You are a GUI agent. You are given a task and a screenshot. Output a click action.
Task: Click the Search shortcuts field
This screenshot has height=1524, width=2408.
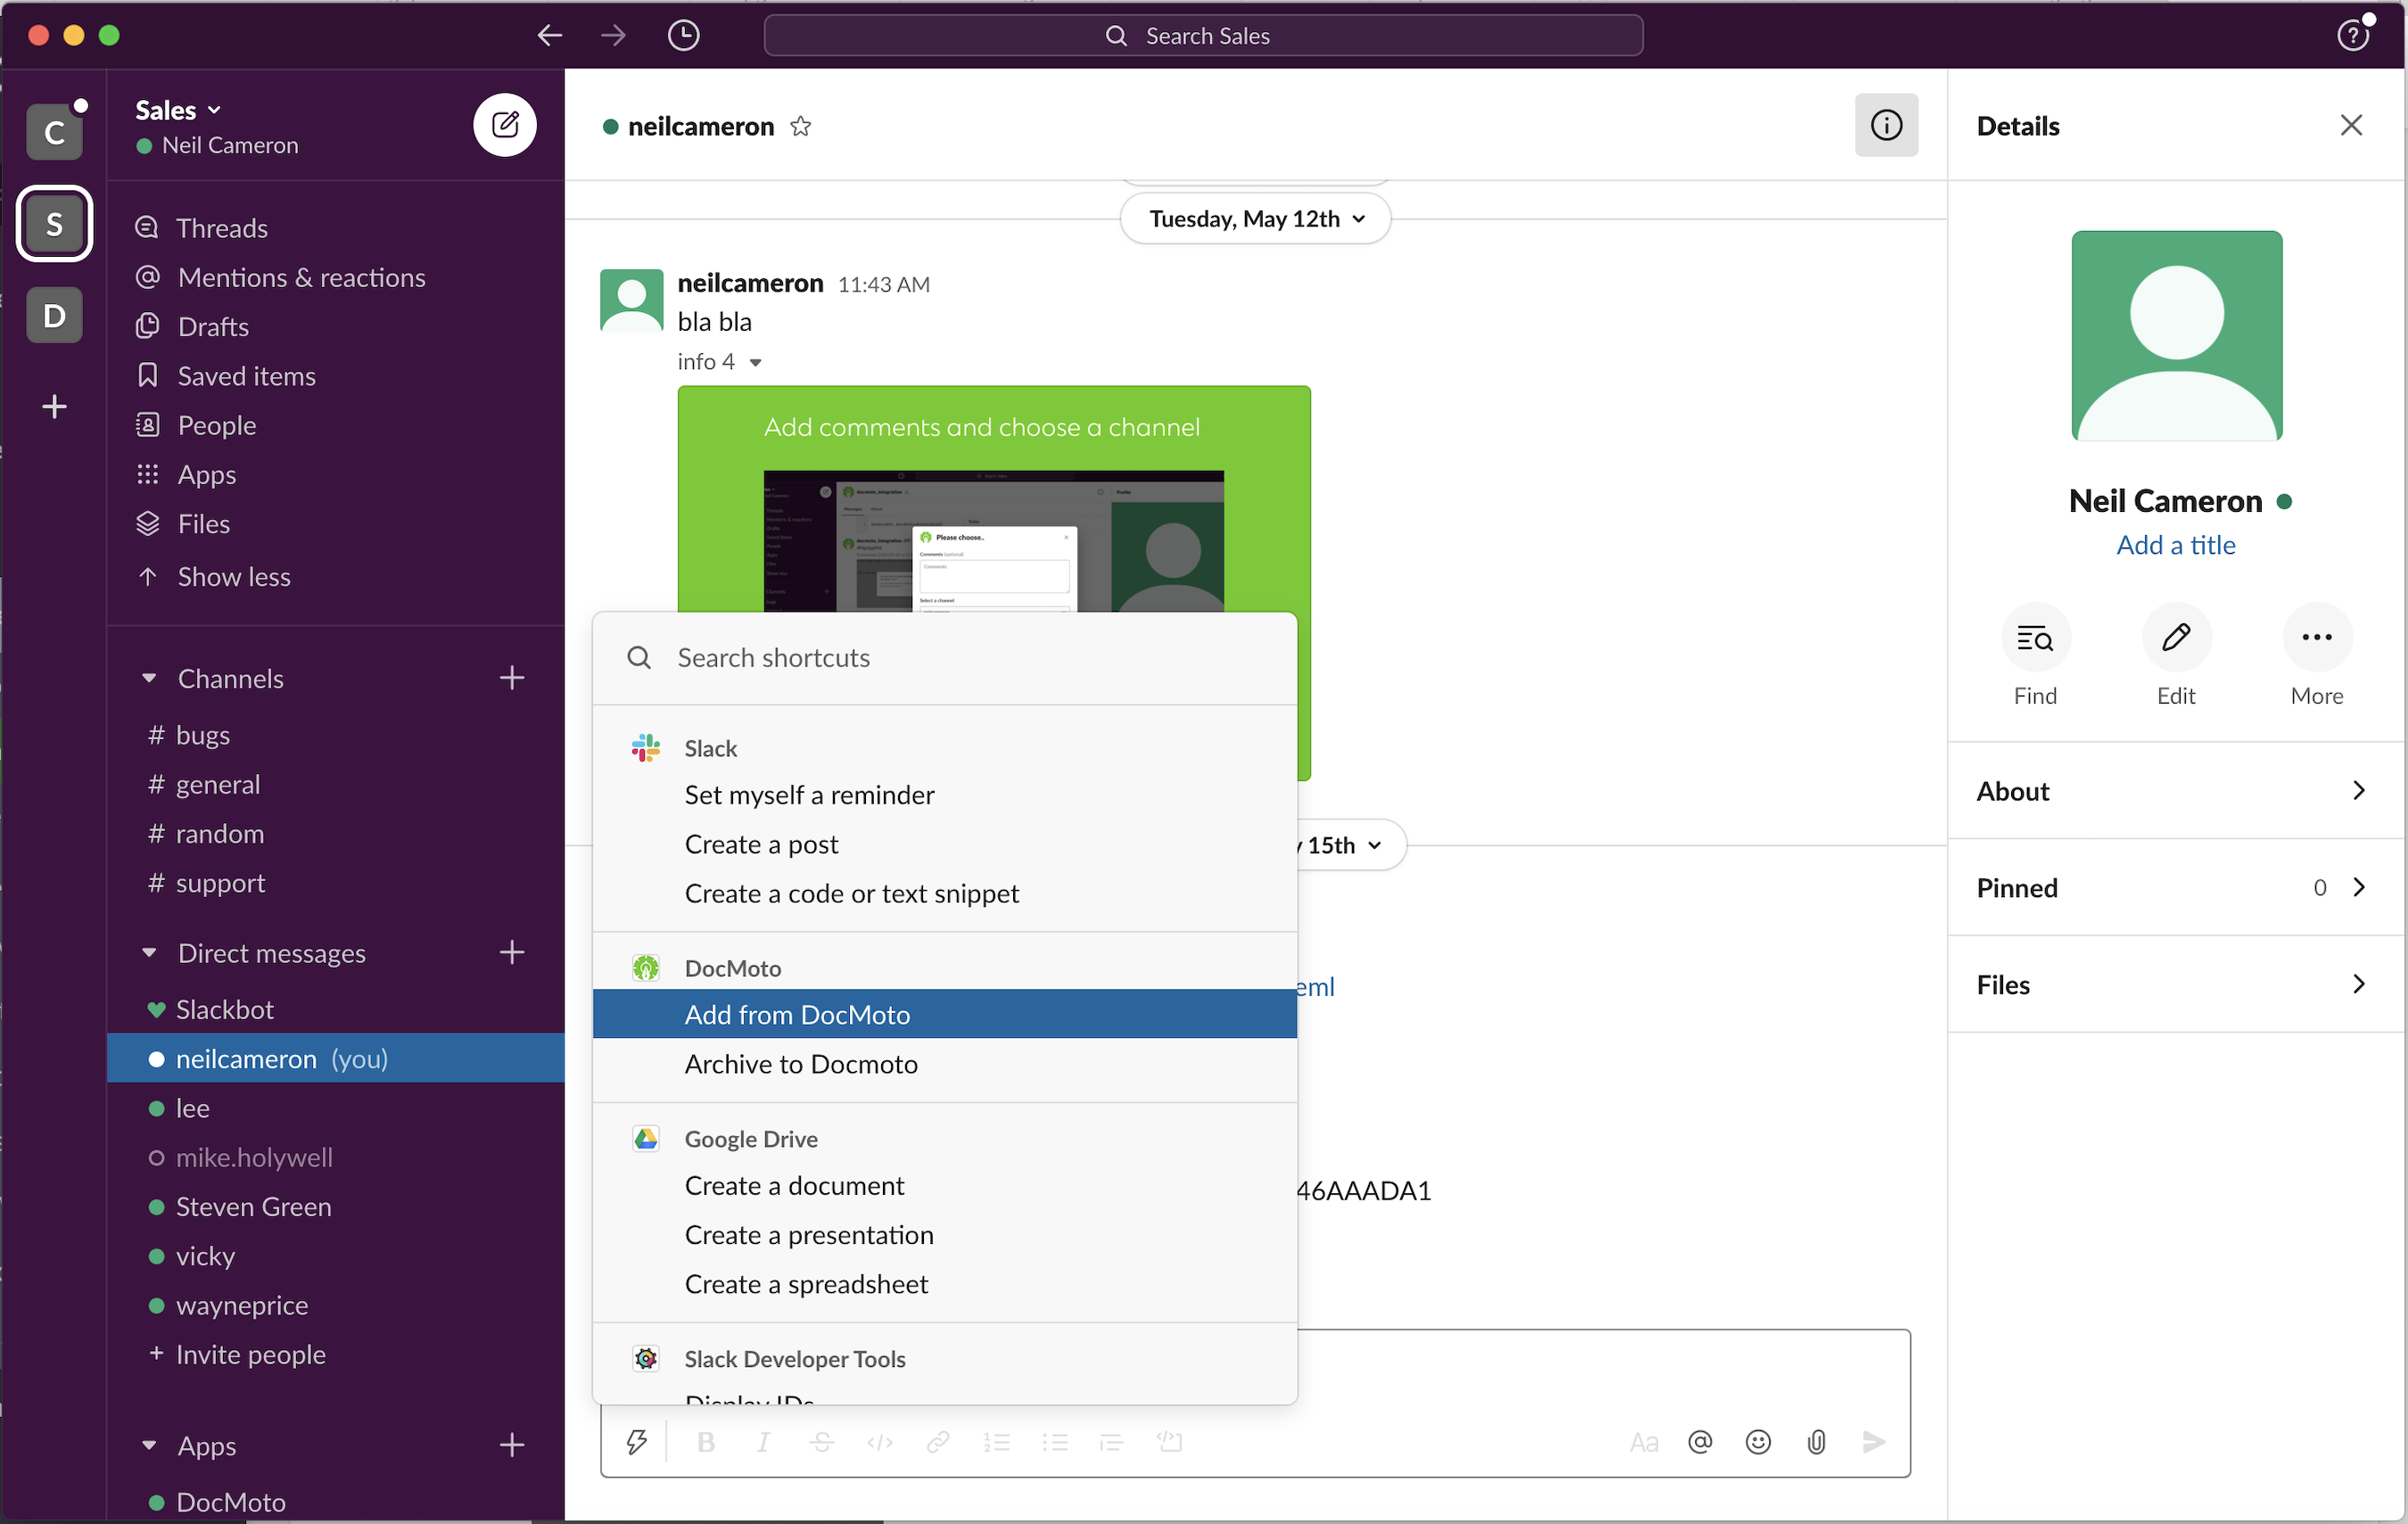(945, 658)
